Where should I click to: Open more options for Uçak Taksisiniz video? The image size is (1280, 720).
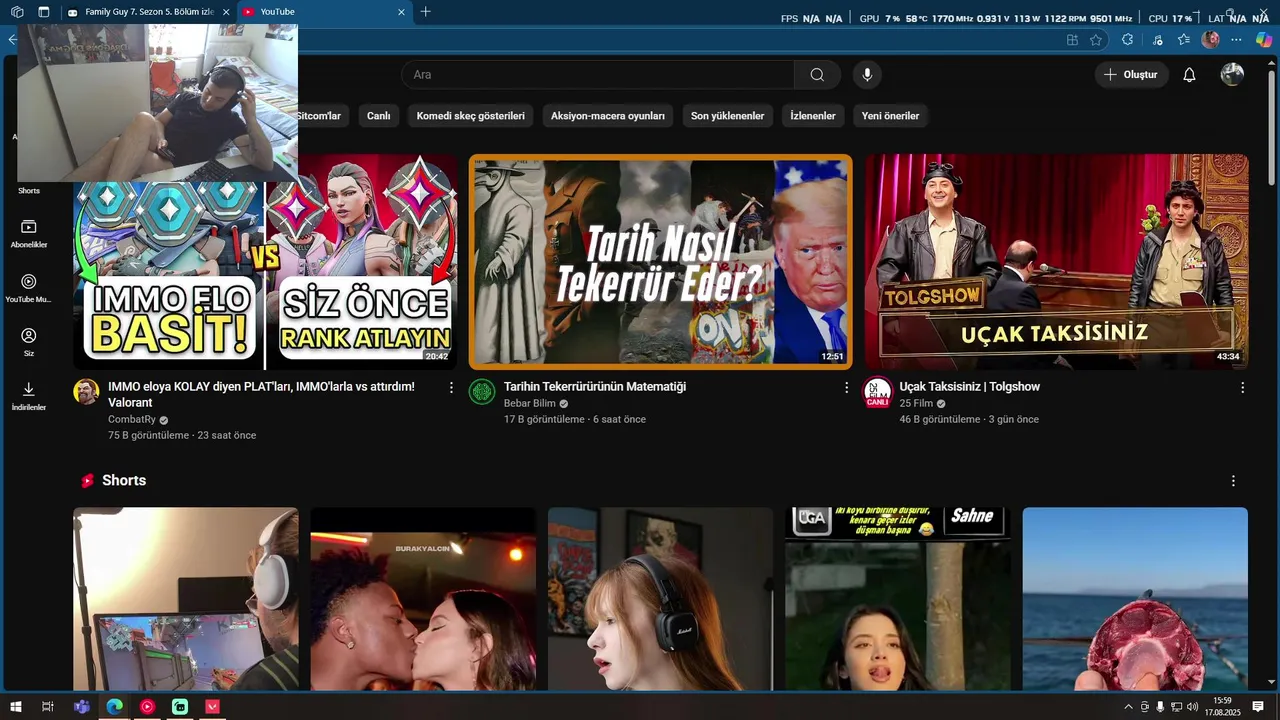point(1243,387)
